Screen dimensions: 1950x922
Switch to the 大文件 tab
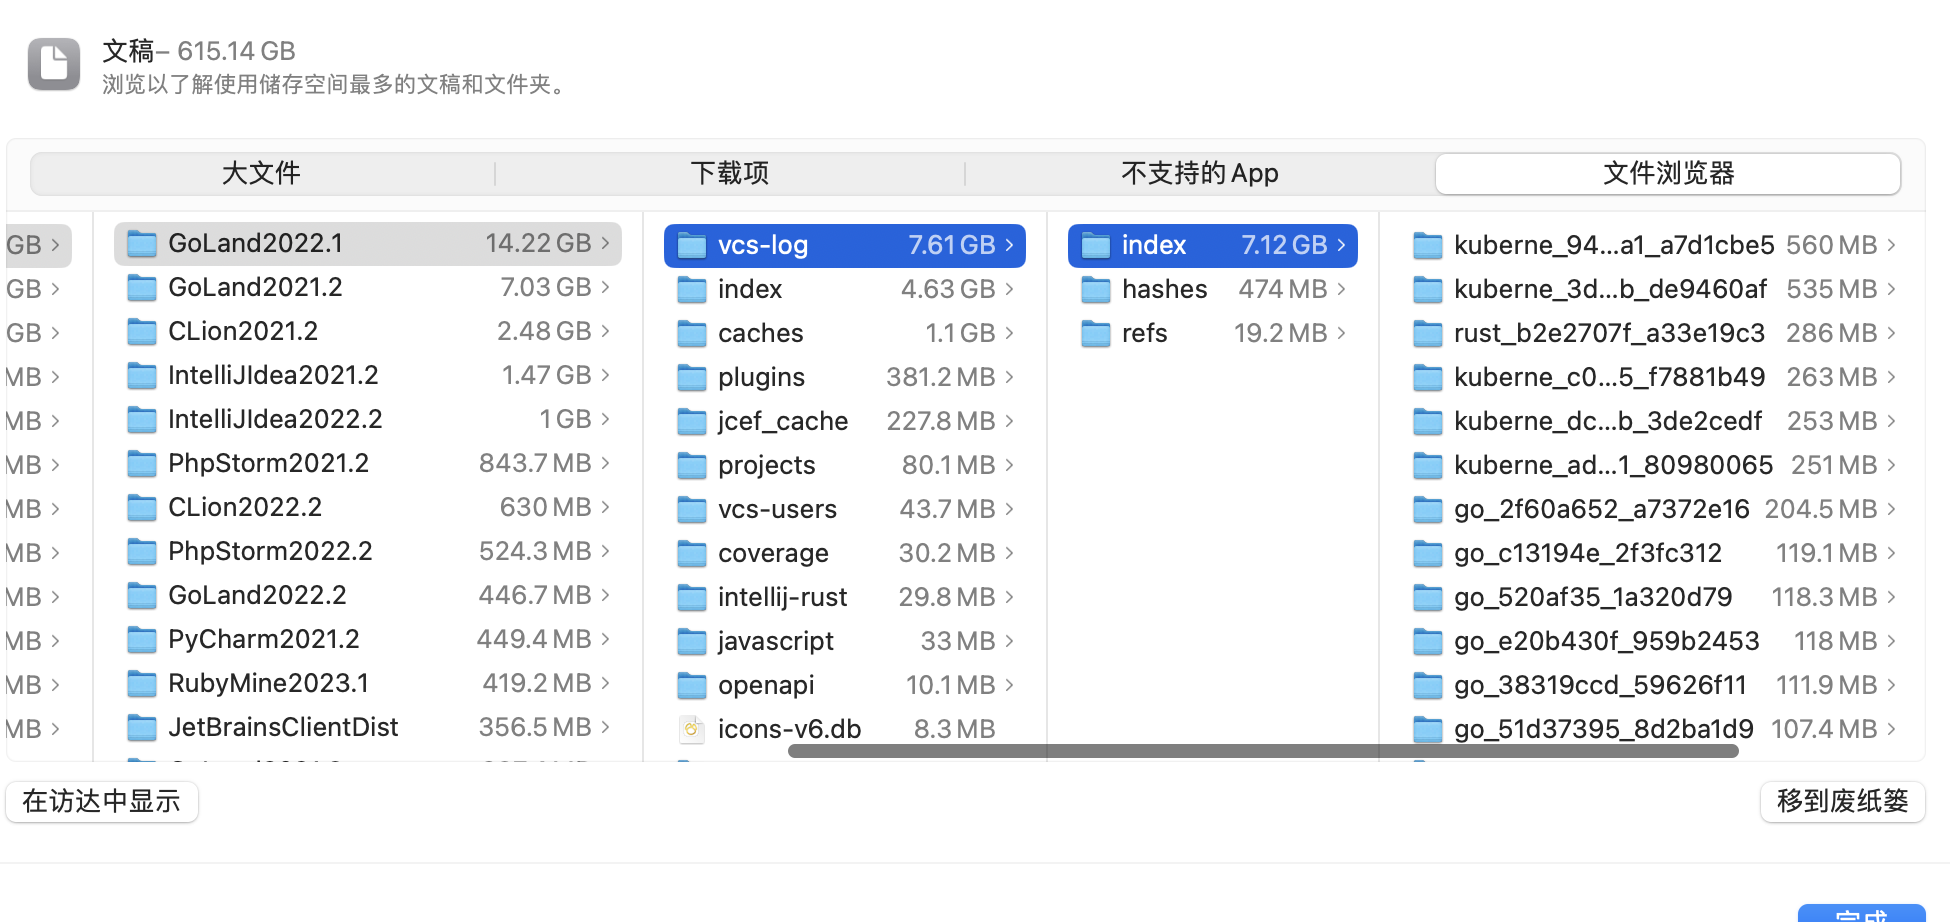[x=262, y=174]
